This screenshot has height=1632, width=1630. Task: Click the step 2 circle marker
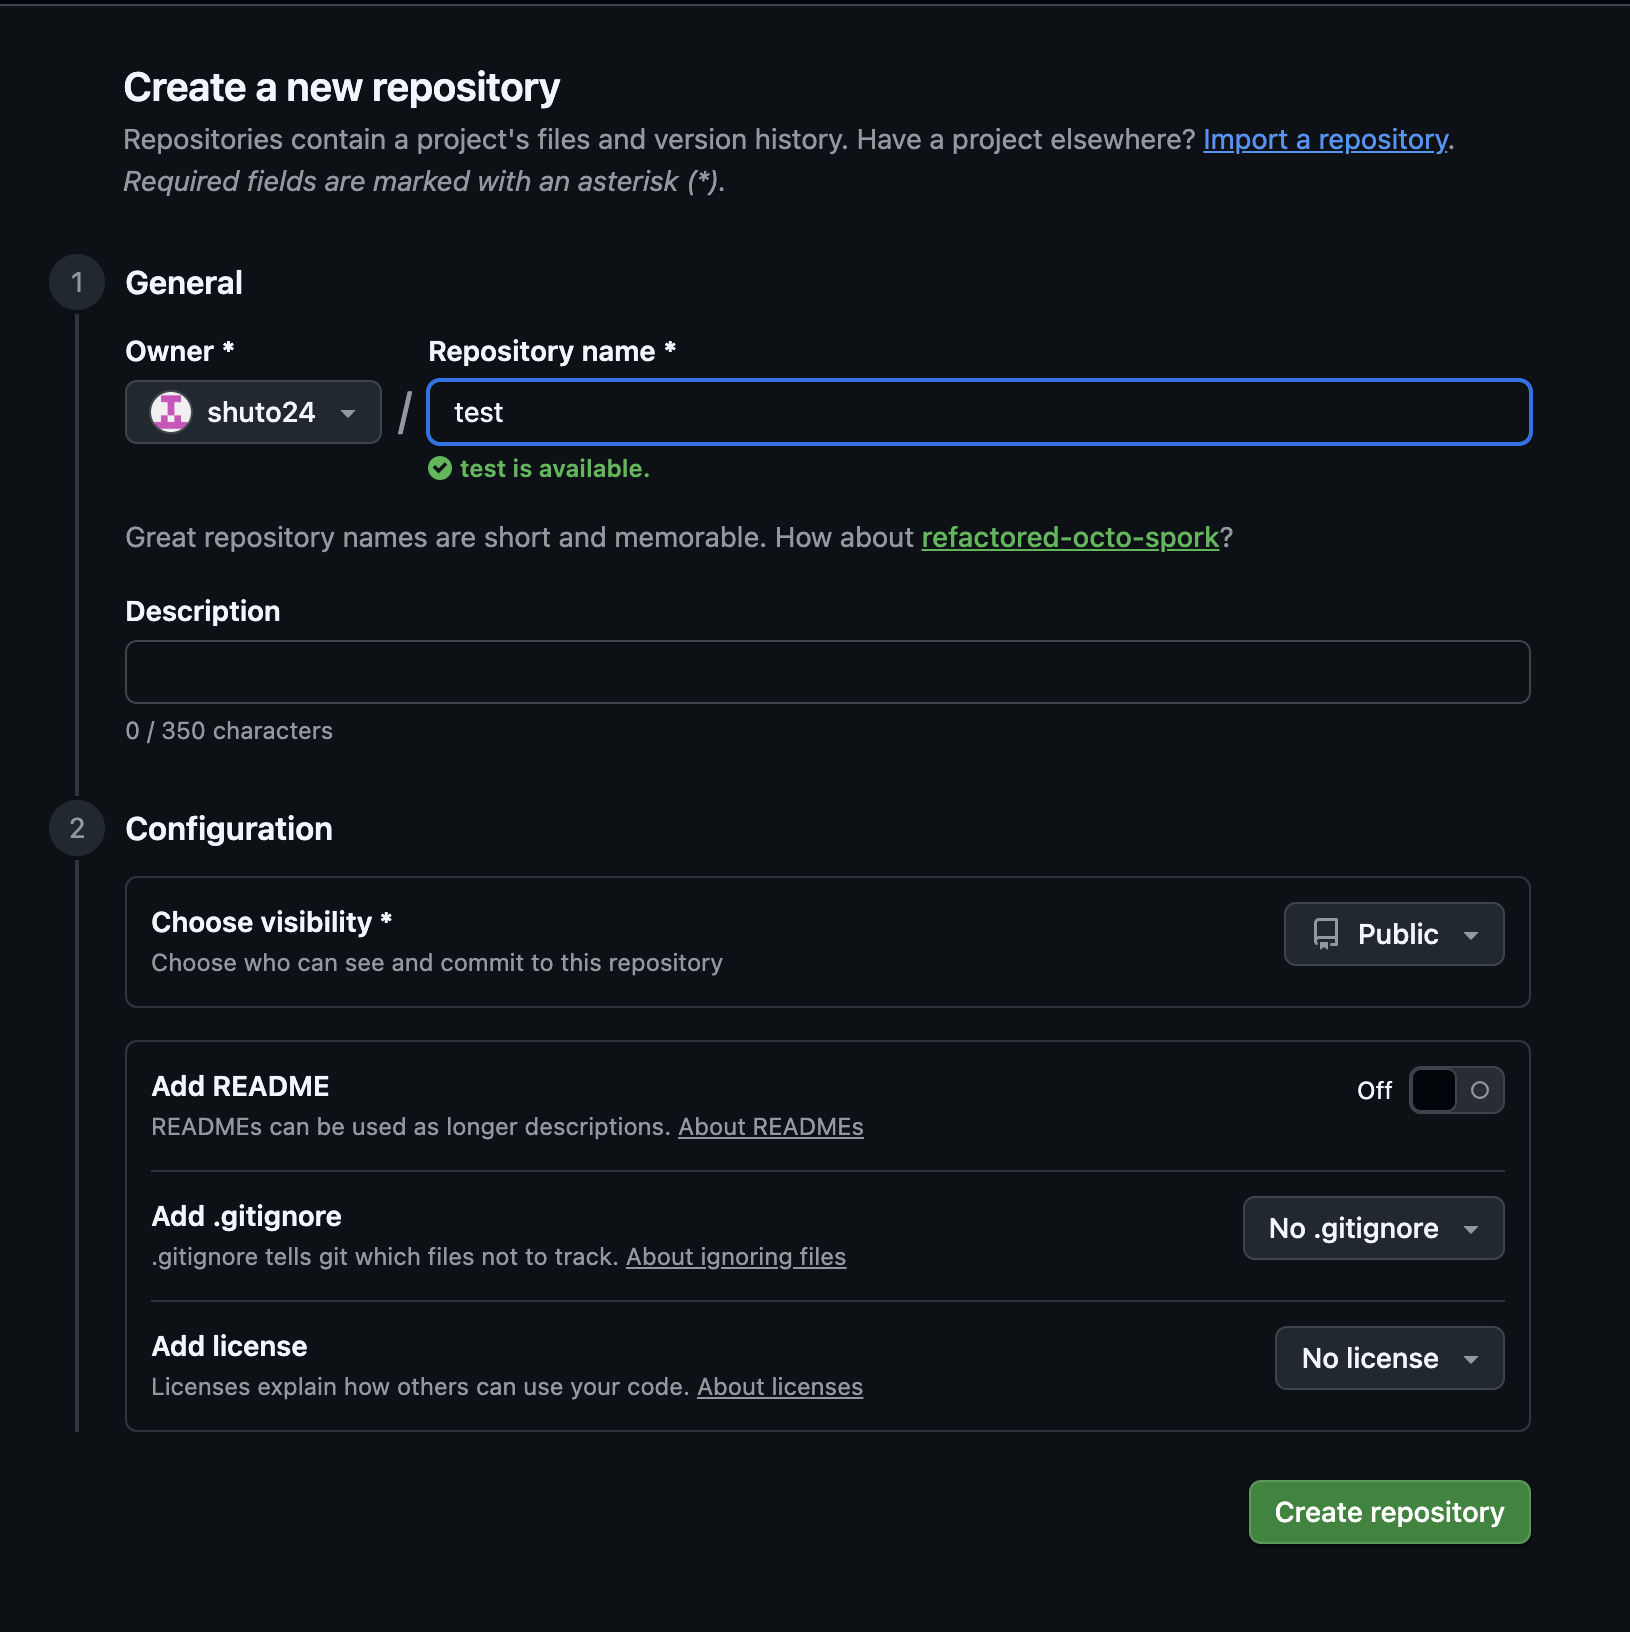(77, 828)
